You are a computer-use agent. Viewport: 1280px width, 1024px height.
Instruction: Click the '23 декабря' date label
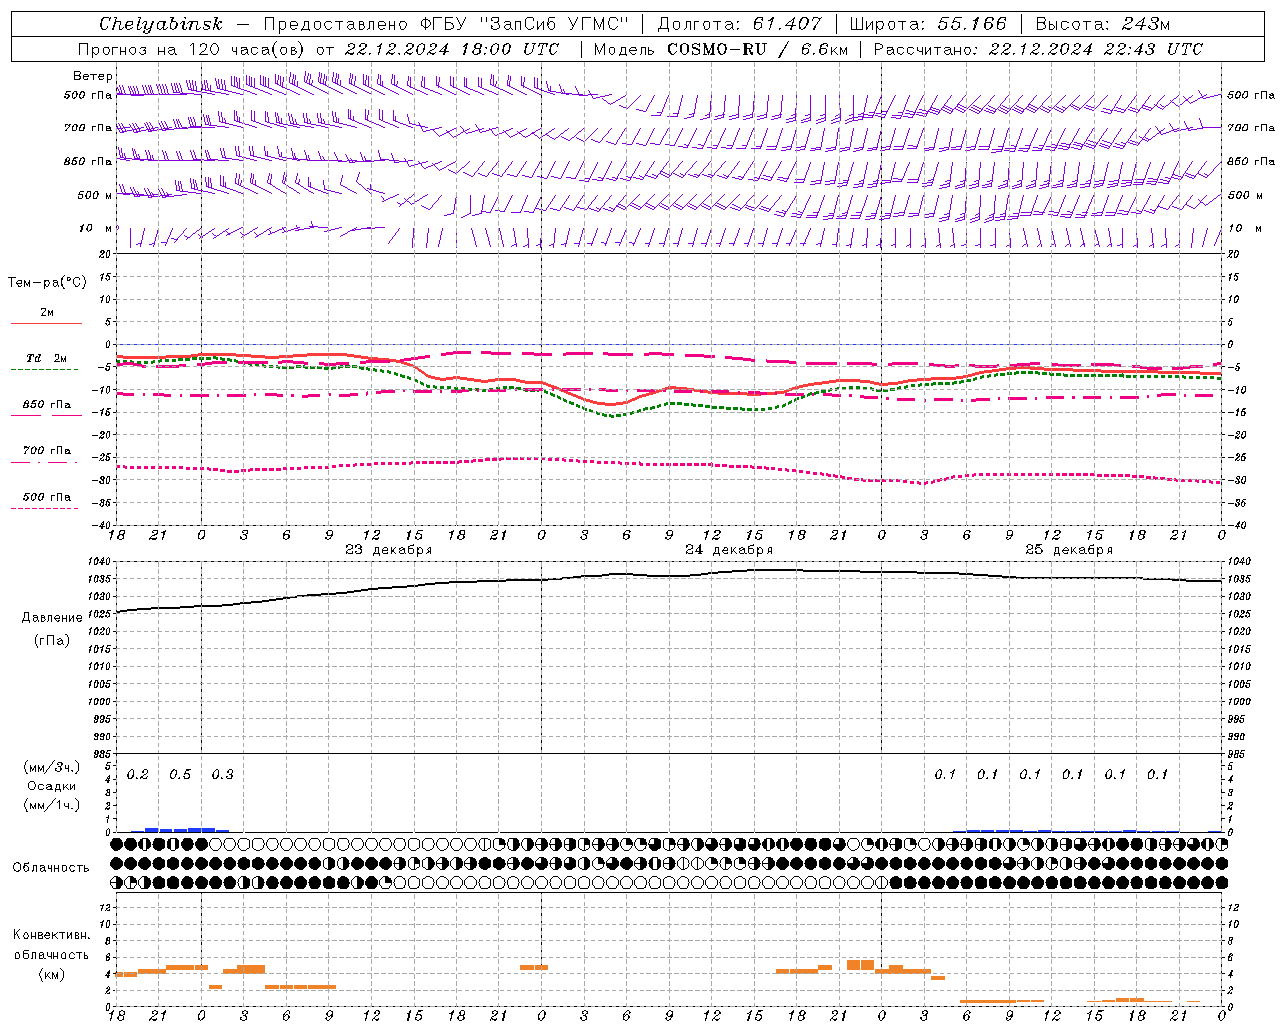point(388,550)
